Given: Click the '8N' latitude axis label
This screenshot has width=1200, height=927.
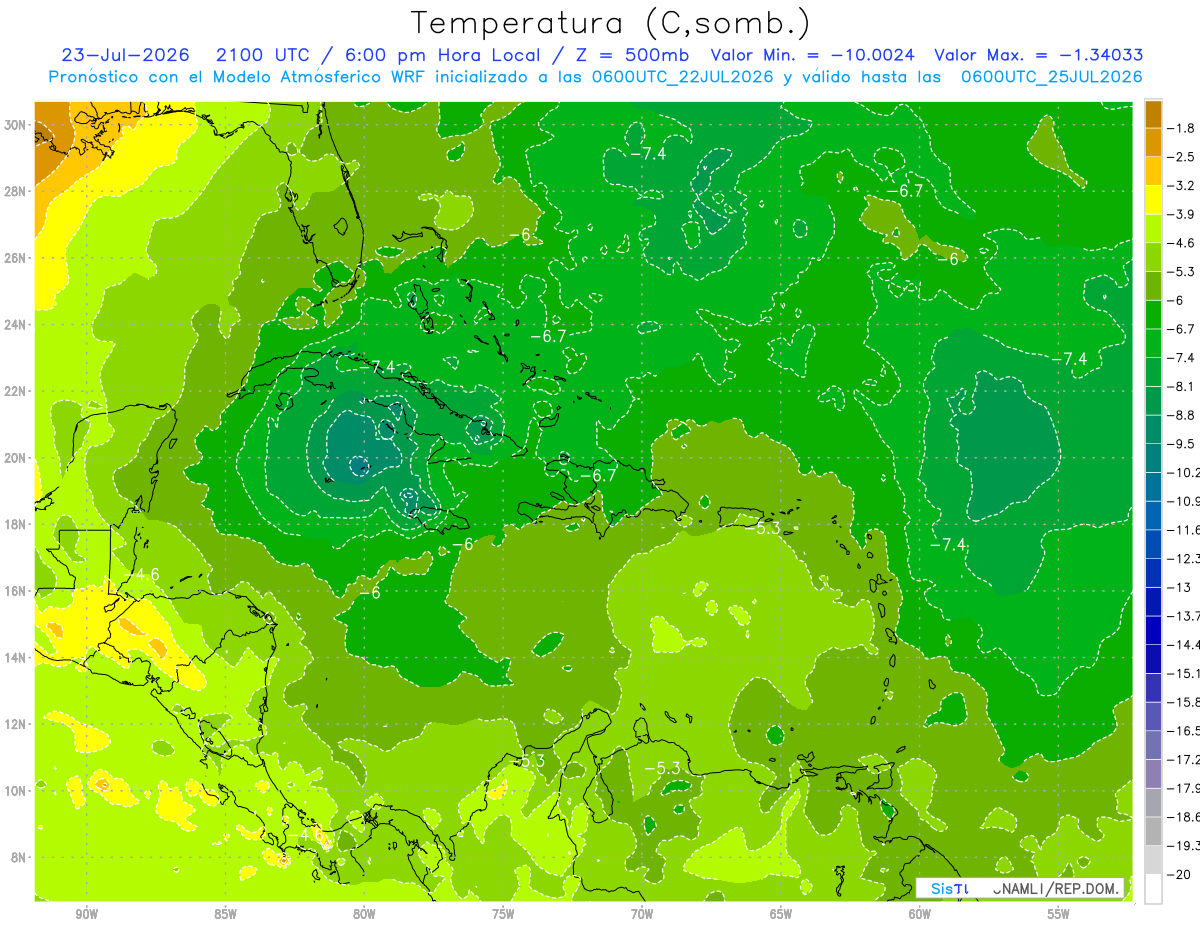Looking at the screenshot, I should pyautogui.click(x=18, y=857).
